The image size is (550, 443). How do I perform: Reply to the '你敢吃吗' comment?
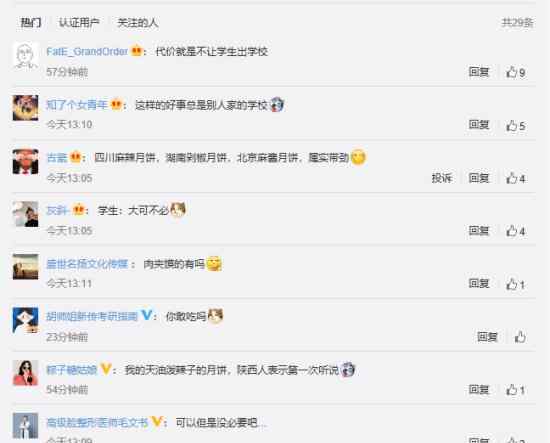(x=487, y=337)
